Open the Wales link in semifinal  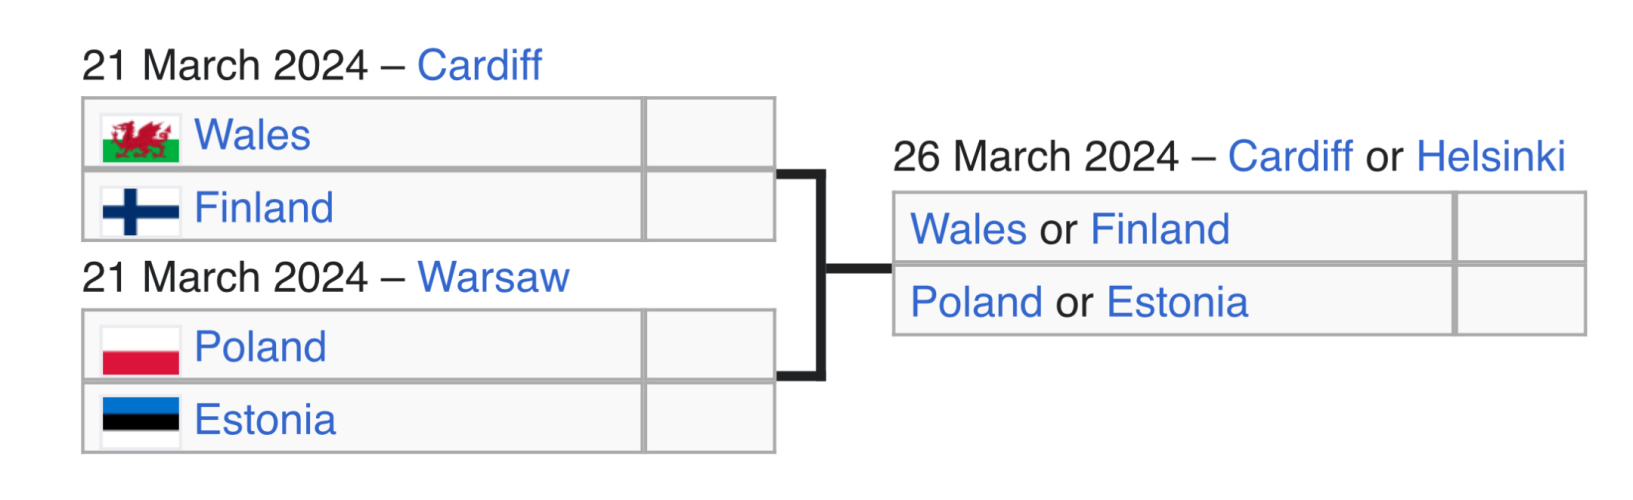click(252, 135)
